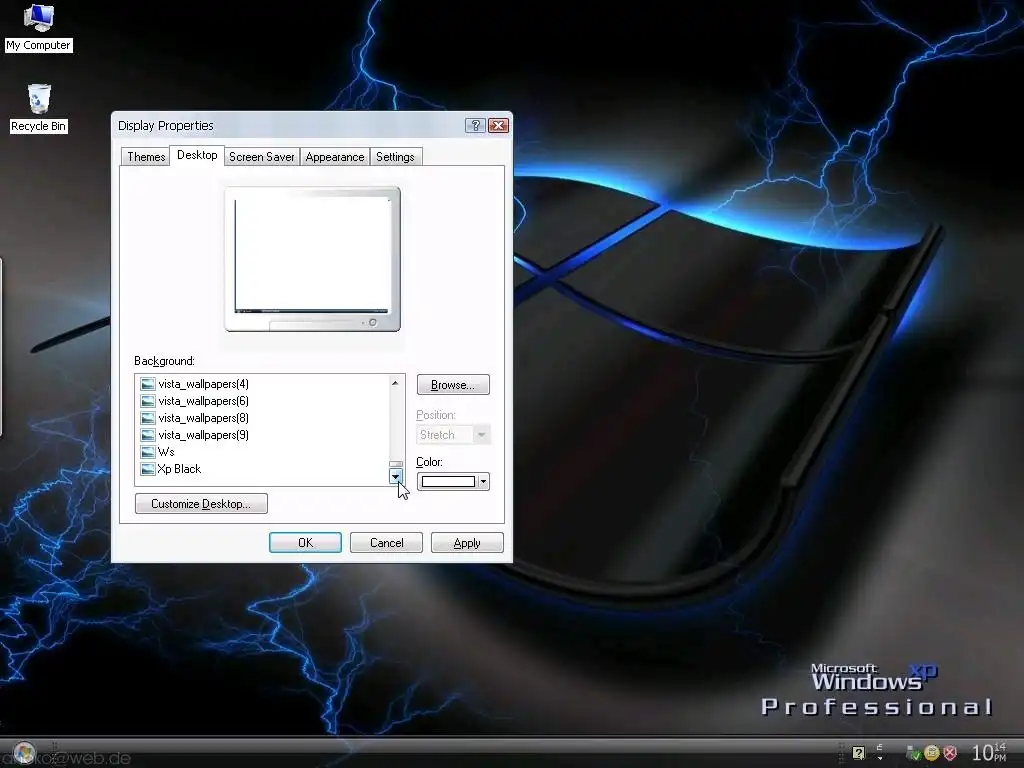Click the monitor preview thumbnail

pyautogui.click(x=312, y=259)
